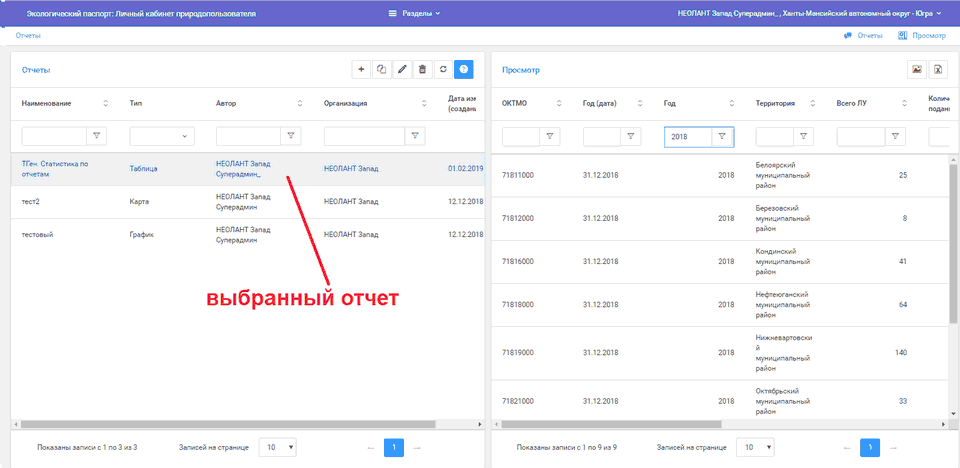Click Карта type cell of тест2
The image size is (960, 468).
click(x=139, y=202)
